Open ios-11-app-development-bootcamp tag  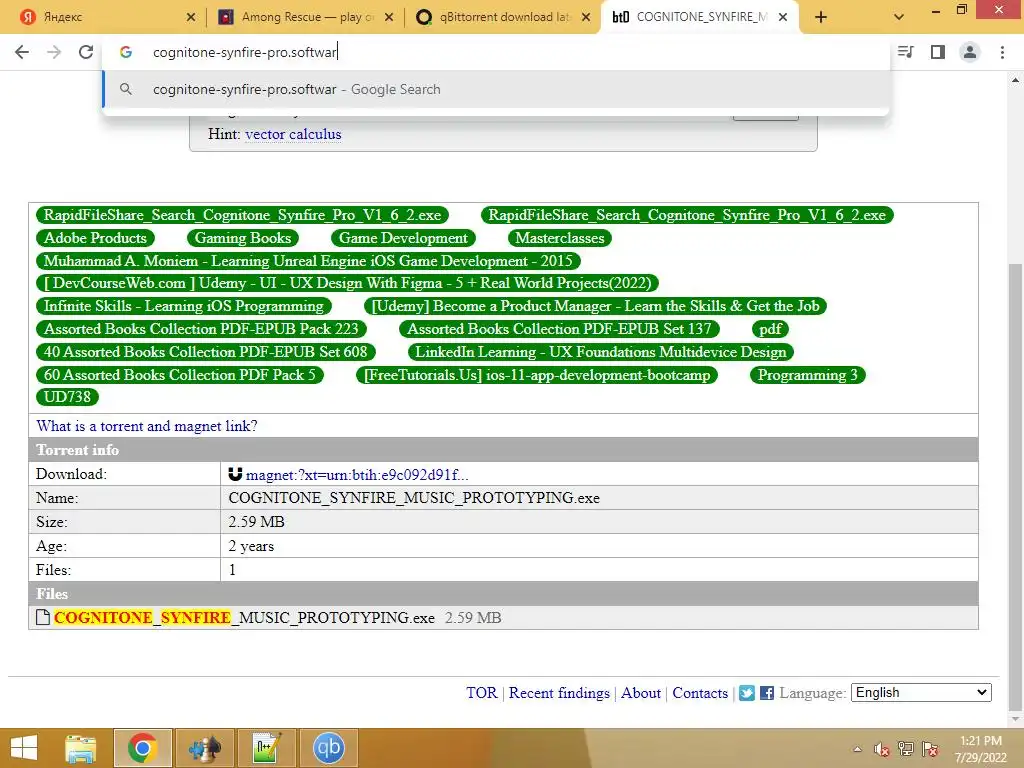coord(537,374)
